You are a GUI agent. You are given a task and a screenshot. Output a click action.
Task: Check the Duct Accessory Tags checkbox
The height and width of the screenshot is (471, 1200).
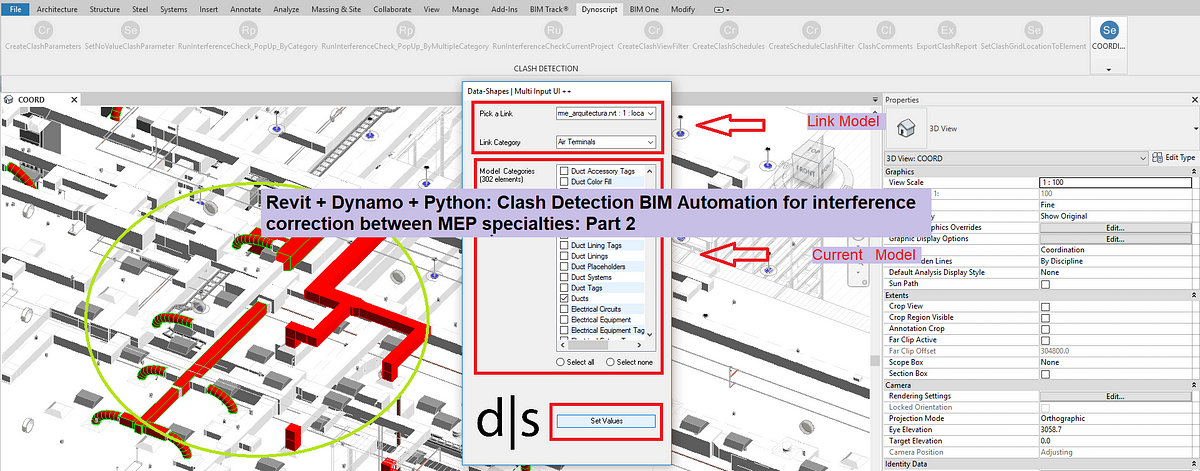pyautogui.click(x=565, y=171)
